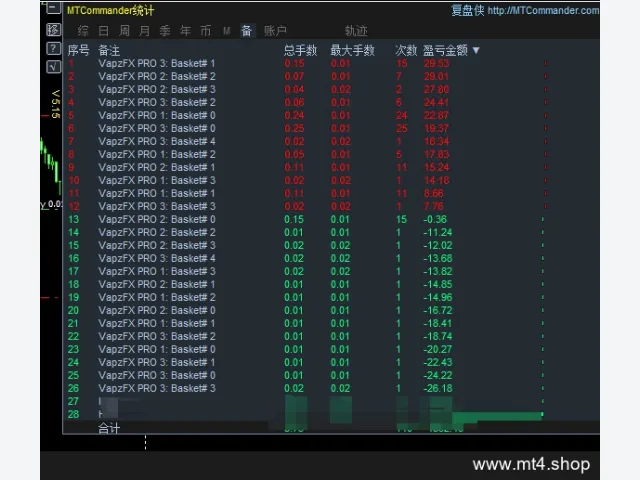Open the http://MTCommander.com link
640x480 pixels.
pos(543,10)
